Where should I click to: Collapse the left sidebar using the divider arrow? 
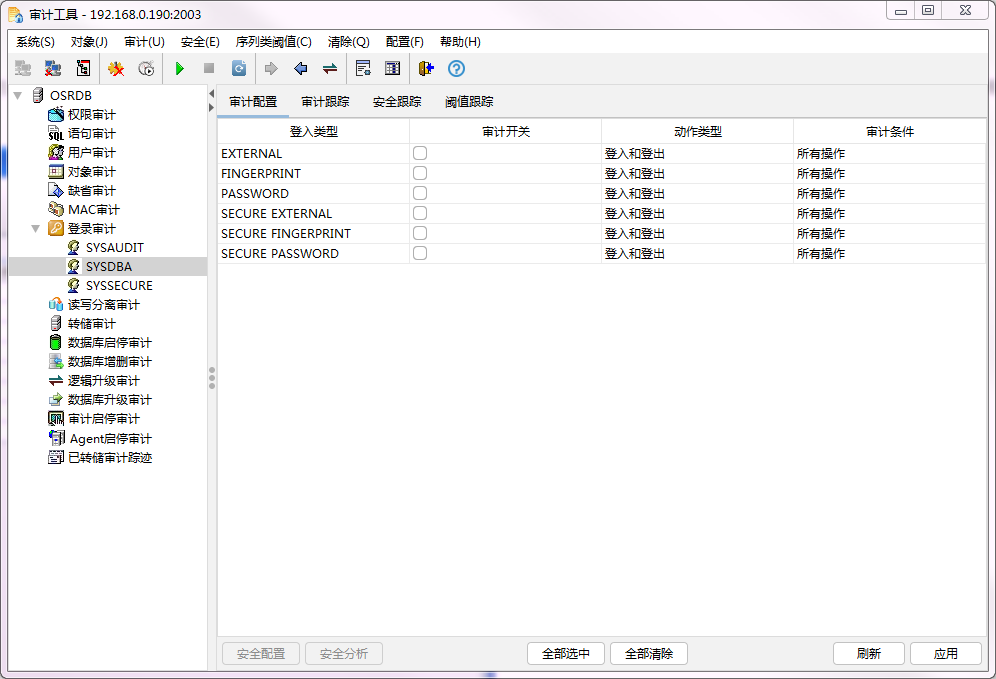click(x=212, y=90)
